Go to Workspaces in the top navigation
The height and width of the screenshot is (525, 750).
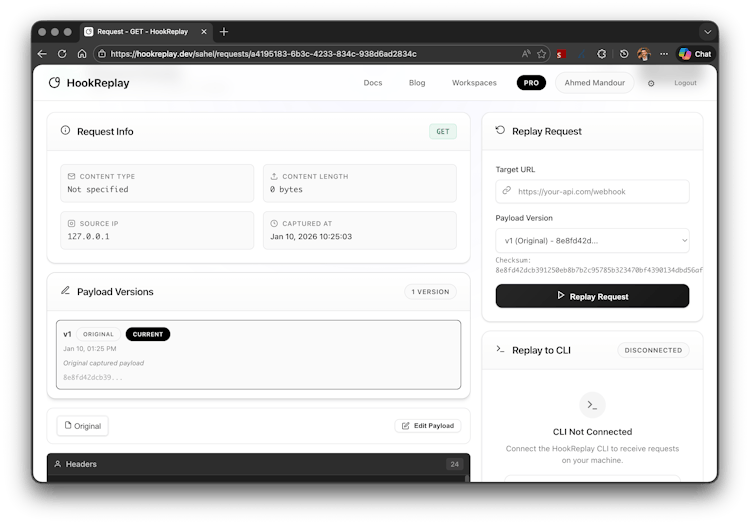click(x=474, y=83)
